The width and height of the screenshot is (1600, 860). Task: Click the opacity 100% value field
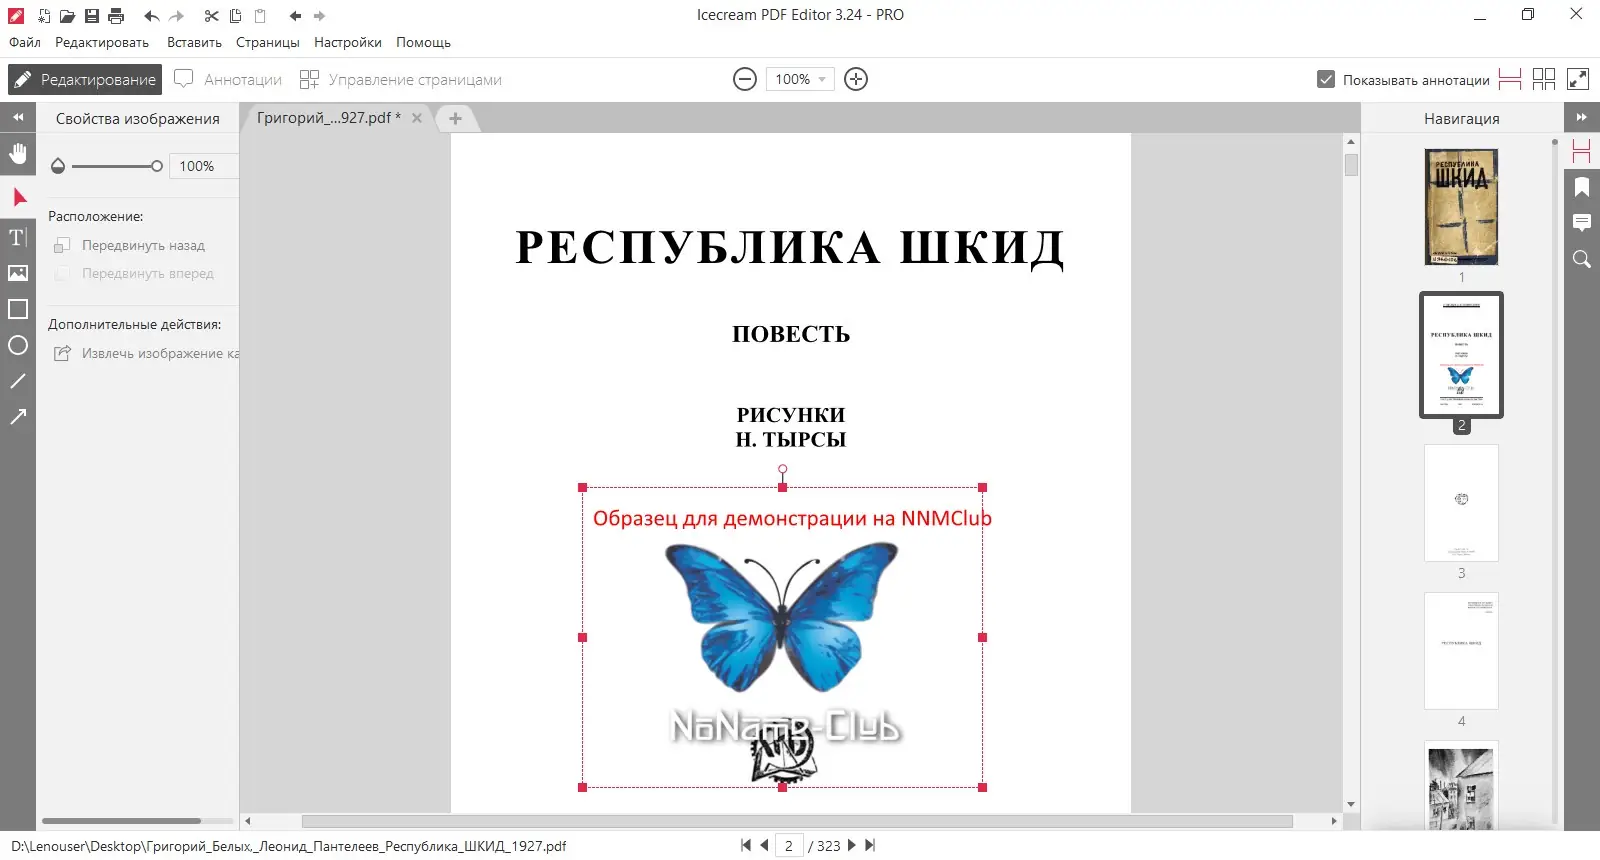203,166
